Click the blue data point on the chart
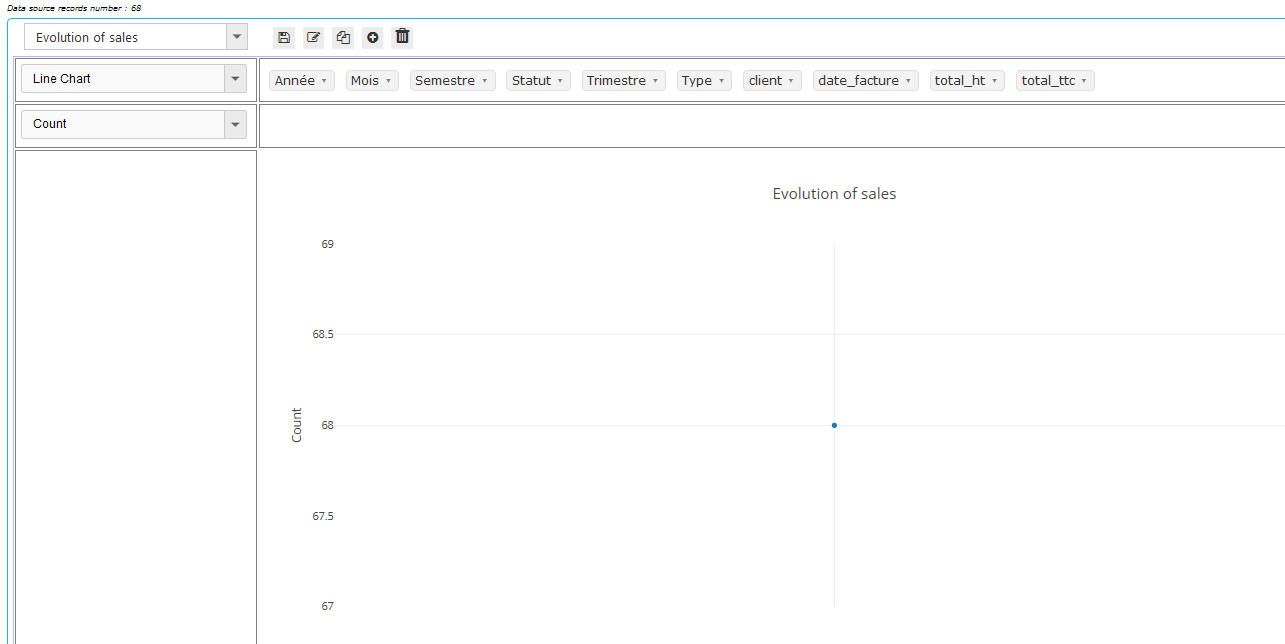 tap(834, 425)
